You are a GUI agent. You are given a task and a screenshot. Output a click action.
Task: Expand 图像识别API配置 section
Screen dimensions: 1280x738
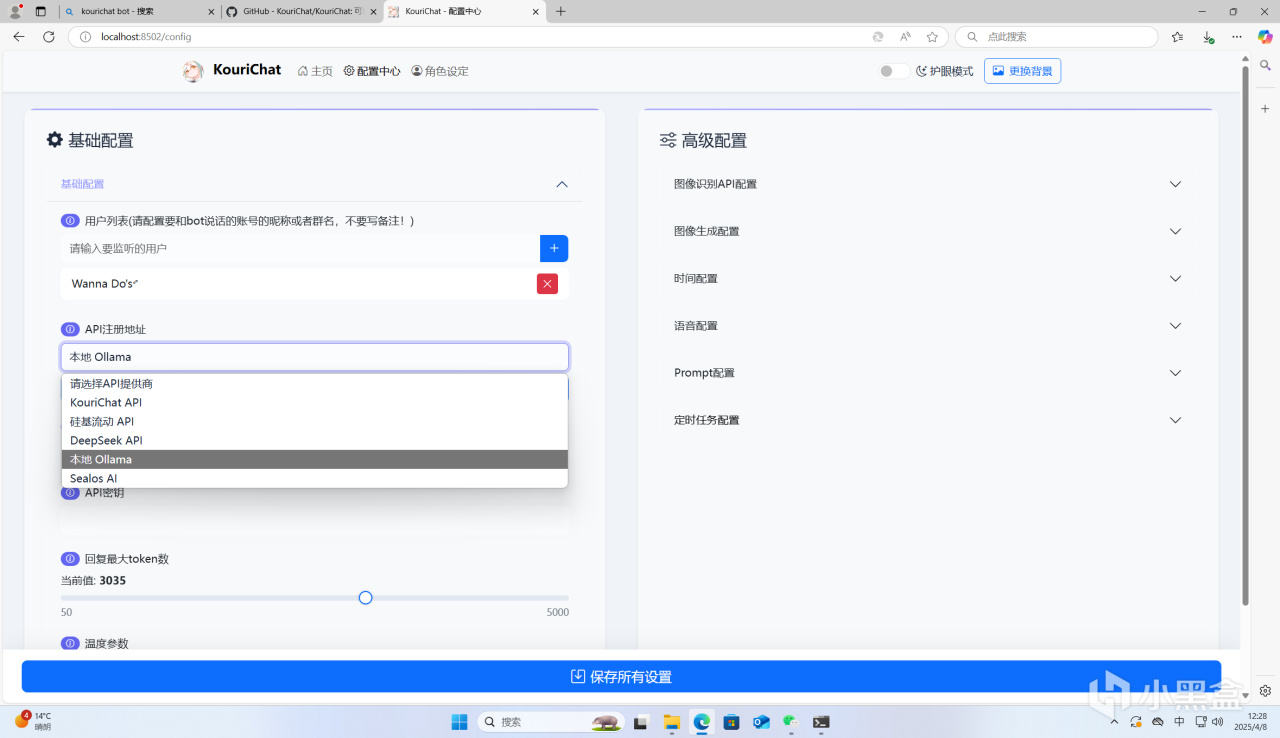click(928, 184)
